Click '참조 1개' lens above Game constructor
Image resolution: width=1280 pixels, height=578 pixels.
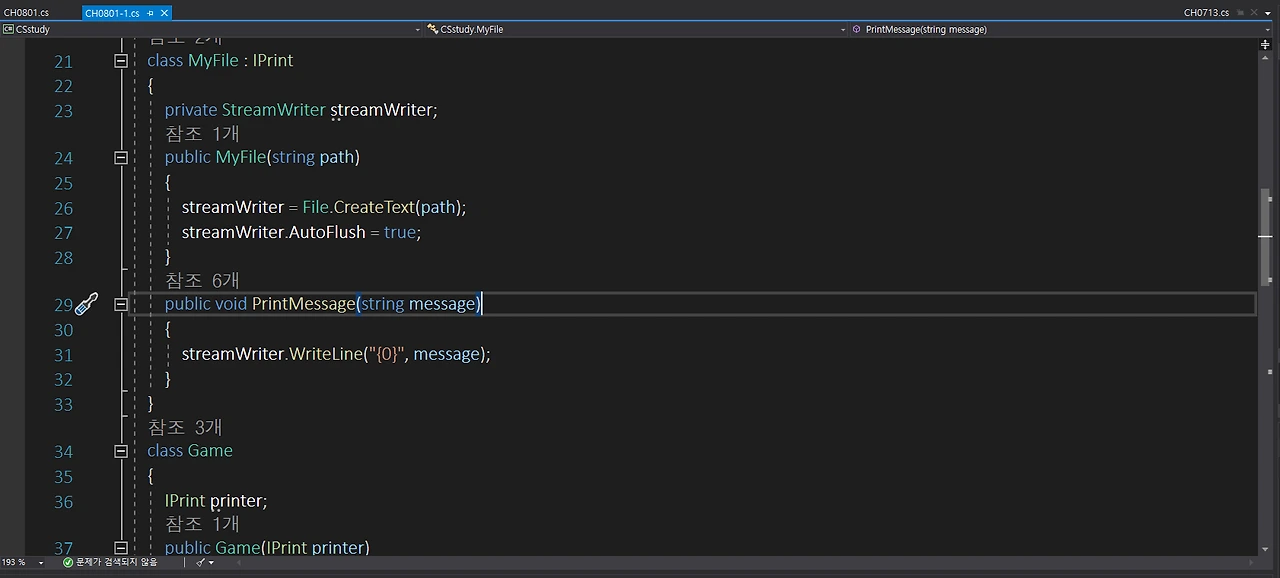click(x=202, y=524)
